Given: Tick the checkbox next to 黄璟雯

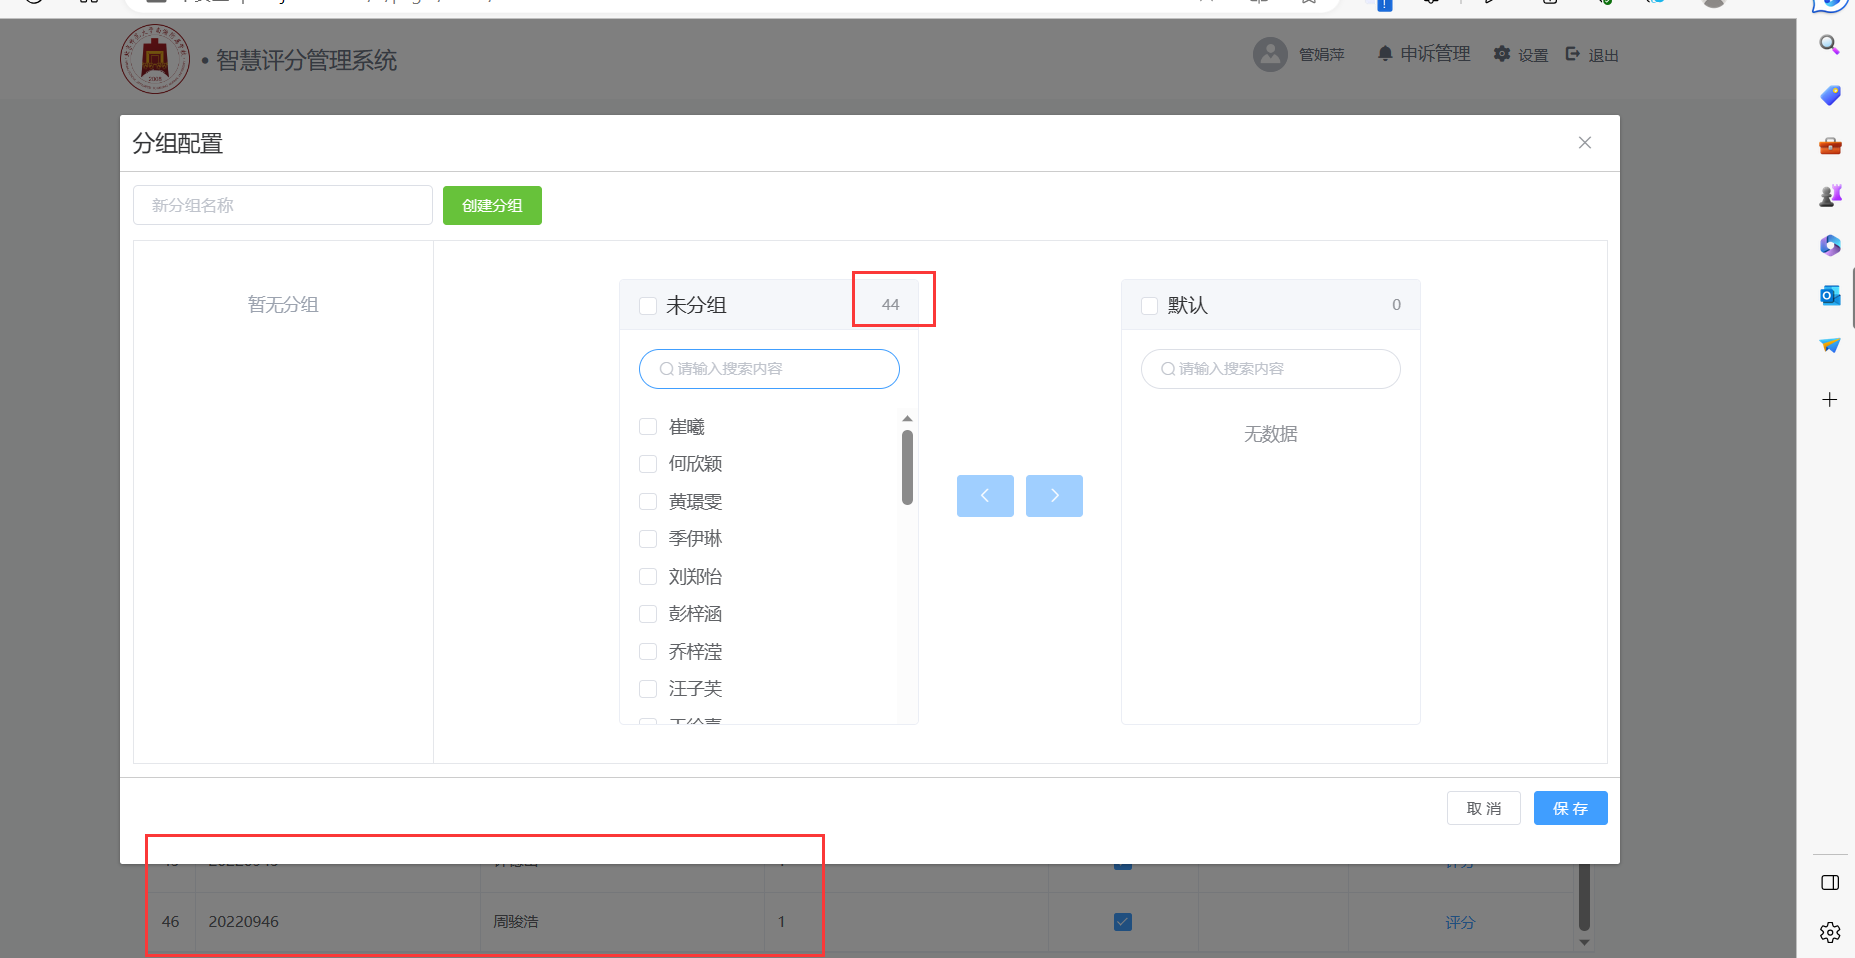Looking at the screenshot, I should coord(648,502).
